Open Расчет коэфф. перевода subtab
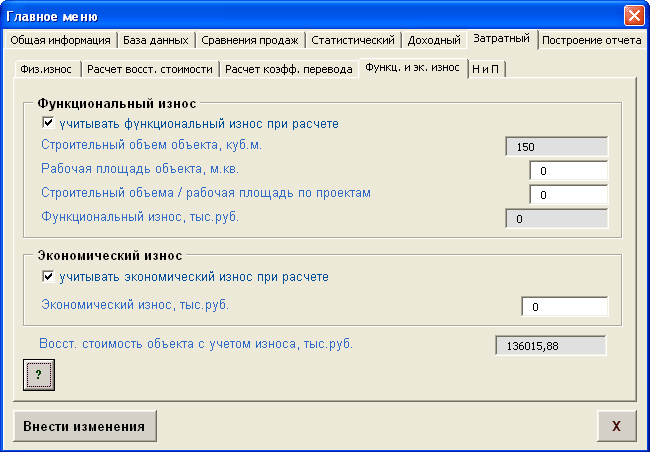The height and width of the screenshot is (452, 650). [x=289, y=69]
